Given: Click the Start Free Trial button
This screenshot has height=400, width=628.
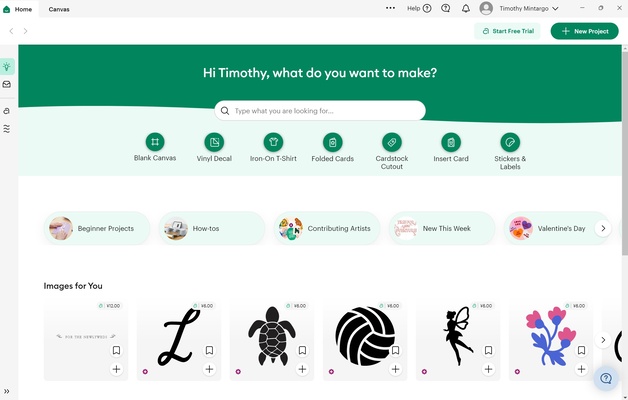Looking at the screenshot, I should [x=507, y=31].
